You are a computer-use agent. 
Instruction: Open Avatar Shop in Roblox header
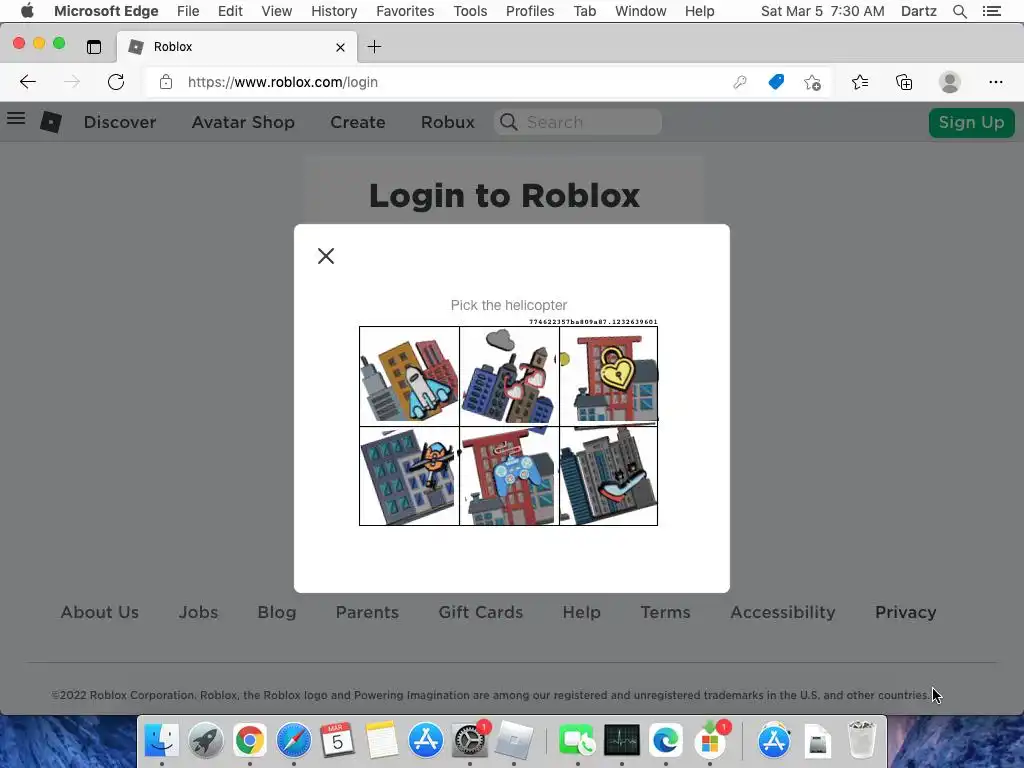point(243,122)
